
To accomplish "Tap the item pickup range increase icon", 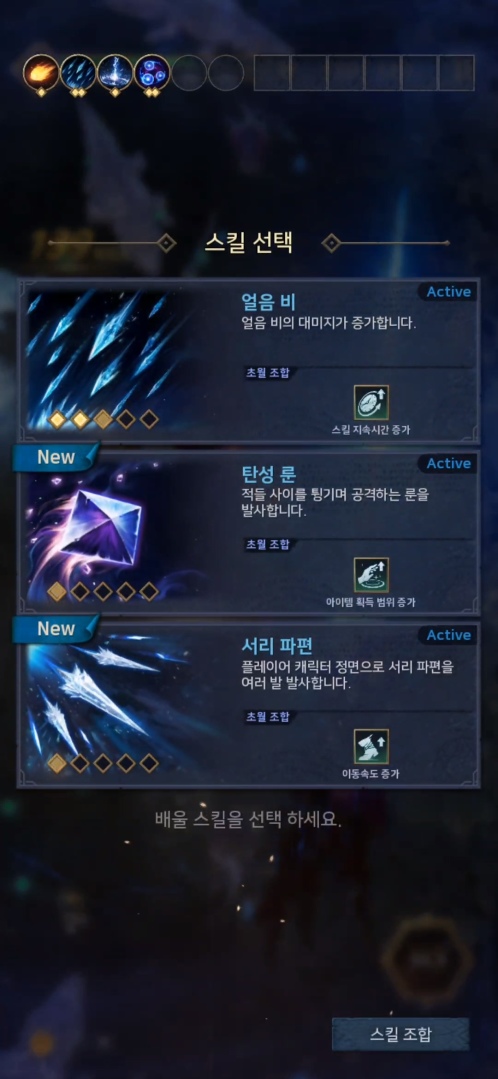I will tap(371, 575).
